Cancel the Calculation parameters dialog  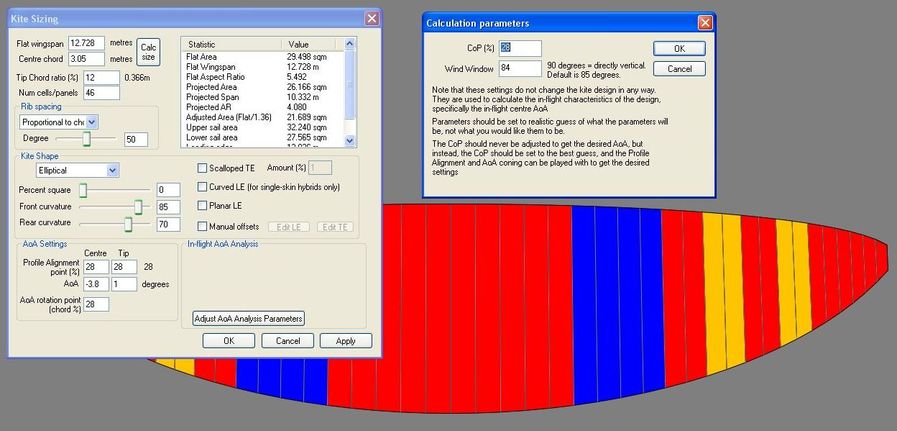coord(678,68)
